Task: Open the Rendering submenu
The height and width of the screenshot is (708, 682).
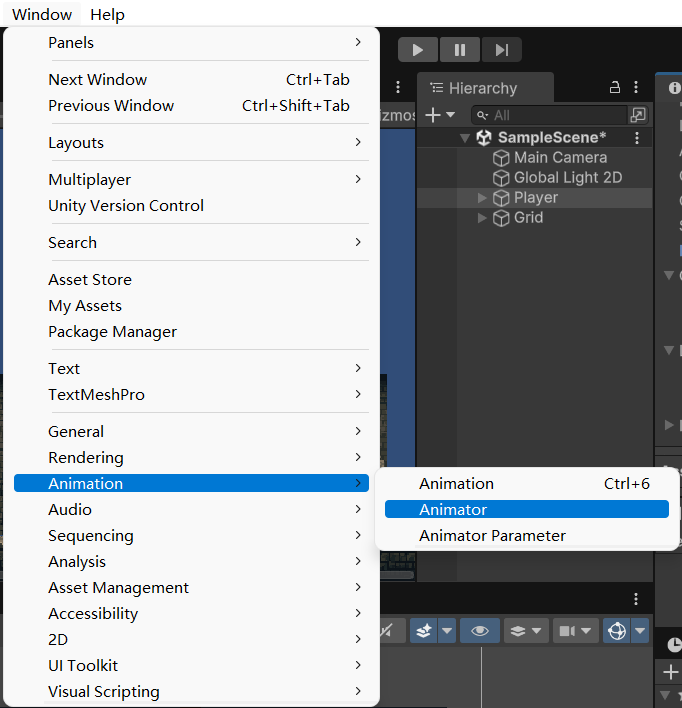Action: (192, 458)
